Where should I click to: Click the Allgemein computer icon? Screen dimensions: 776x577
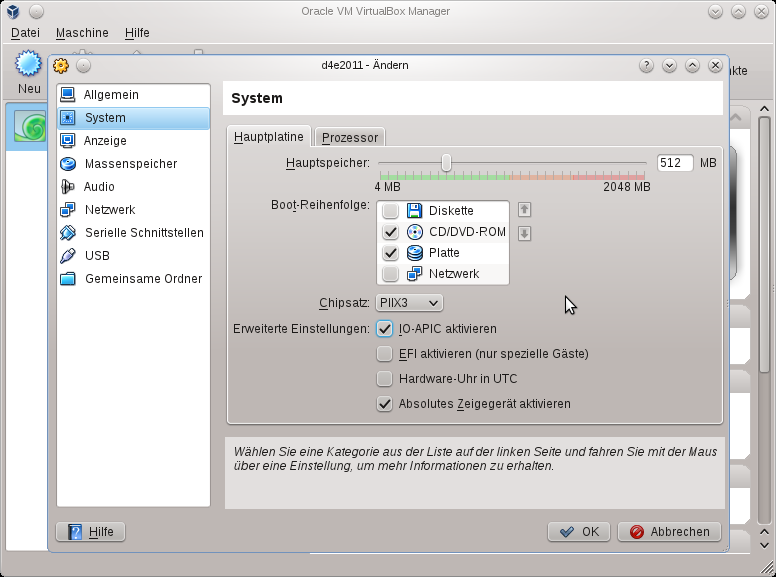coord(68,95)
